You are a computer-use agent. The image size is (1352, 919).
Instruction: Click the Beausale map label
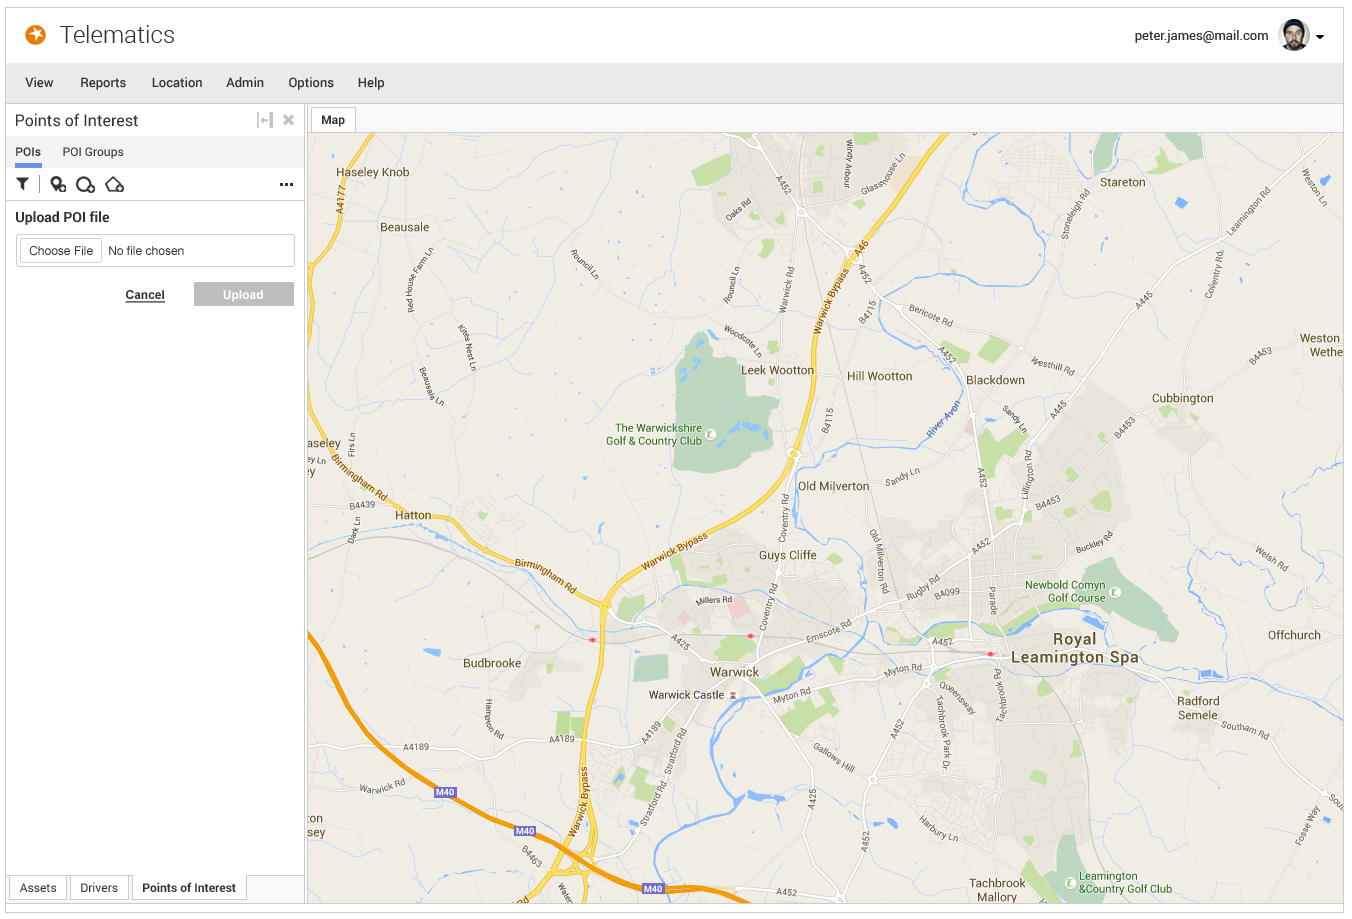click(x=404, y=227)
